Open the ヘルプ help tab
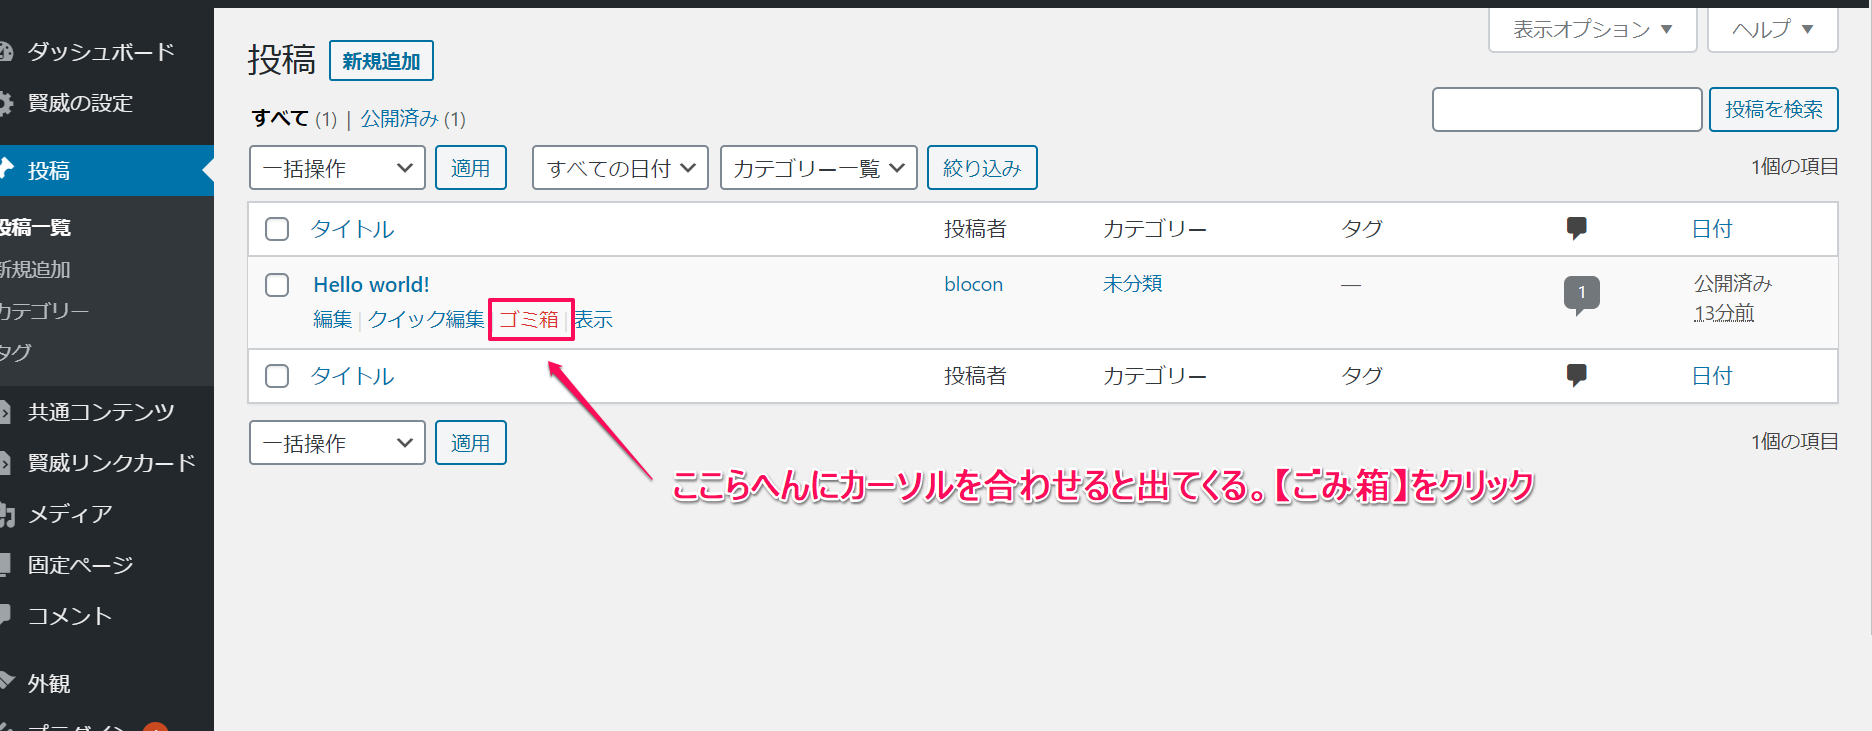Viewport: 1872px width, 731px height. point(1772,30)
